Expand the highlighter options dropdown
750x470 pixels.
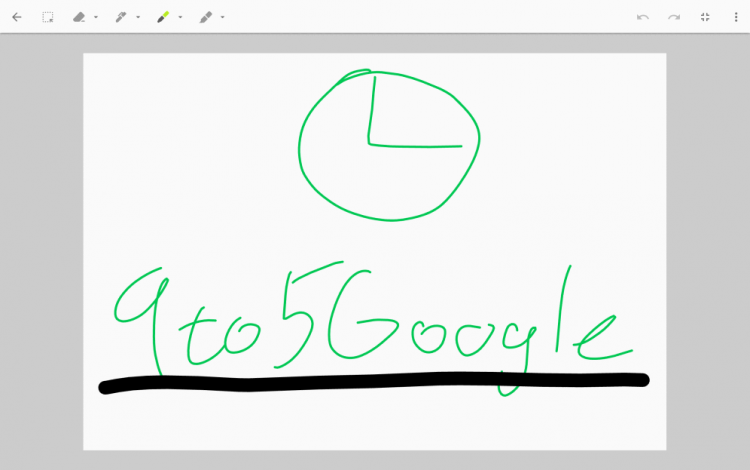pyautogui.click(x=222, y=17)
